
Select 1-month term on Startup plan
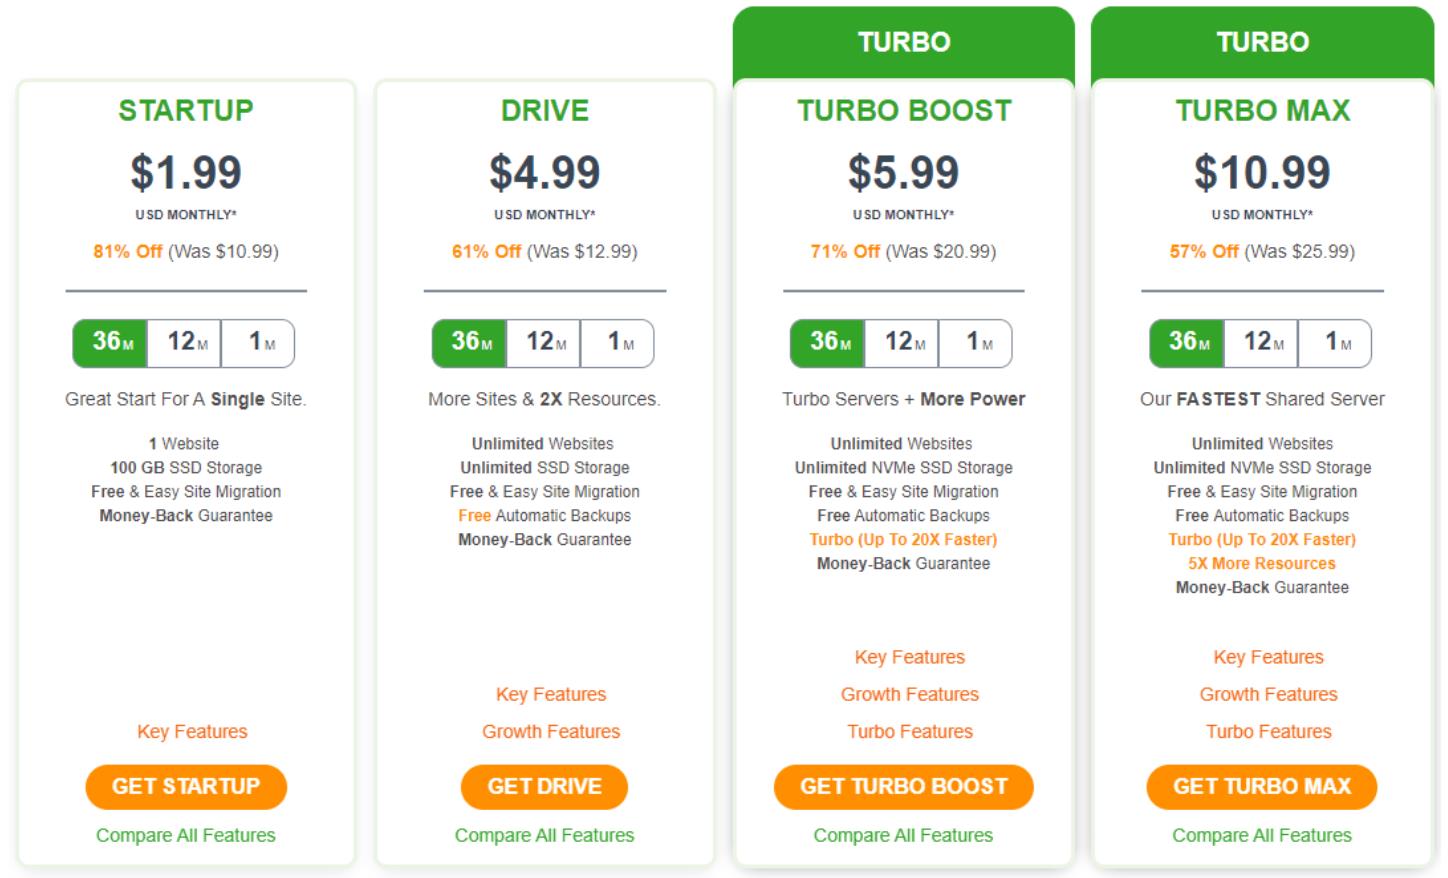258,343
